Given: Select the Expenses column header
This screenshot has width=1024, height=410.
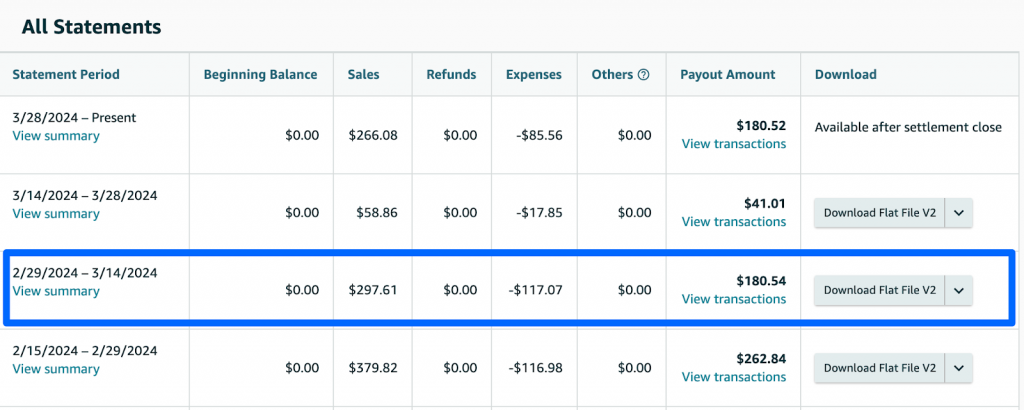Looking at the screenshot, I should (x=533, y=75).
